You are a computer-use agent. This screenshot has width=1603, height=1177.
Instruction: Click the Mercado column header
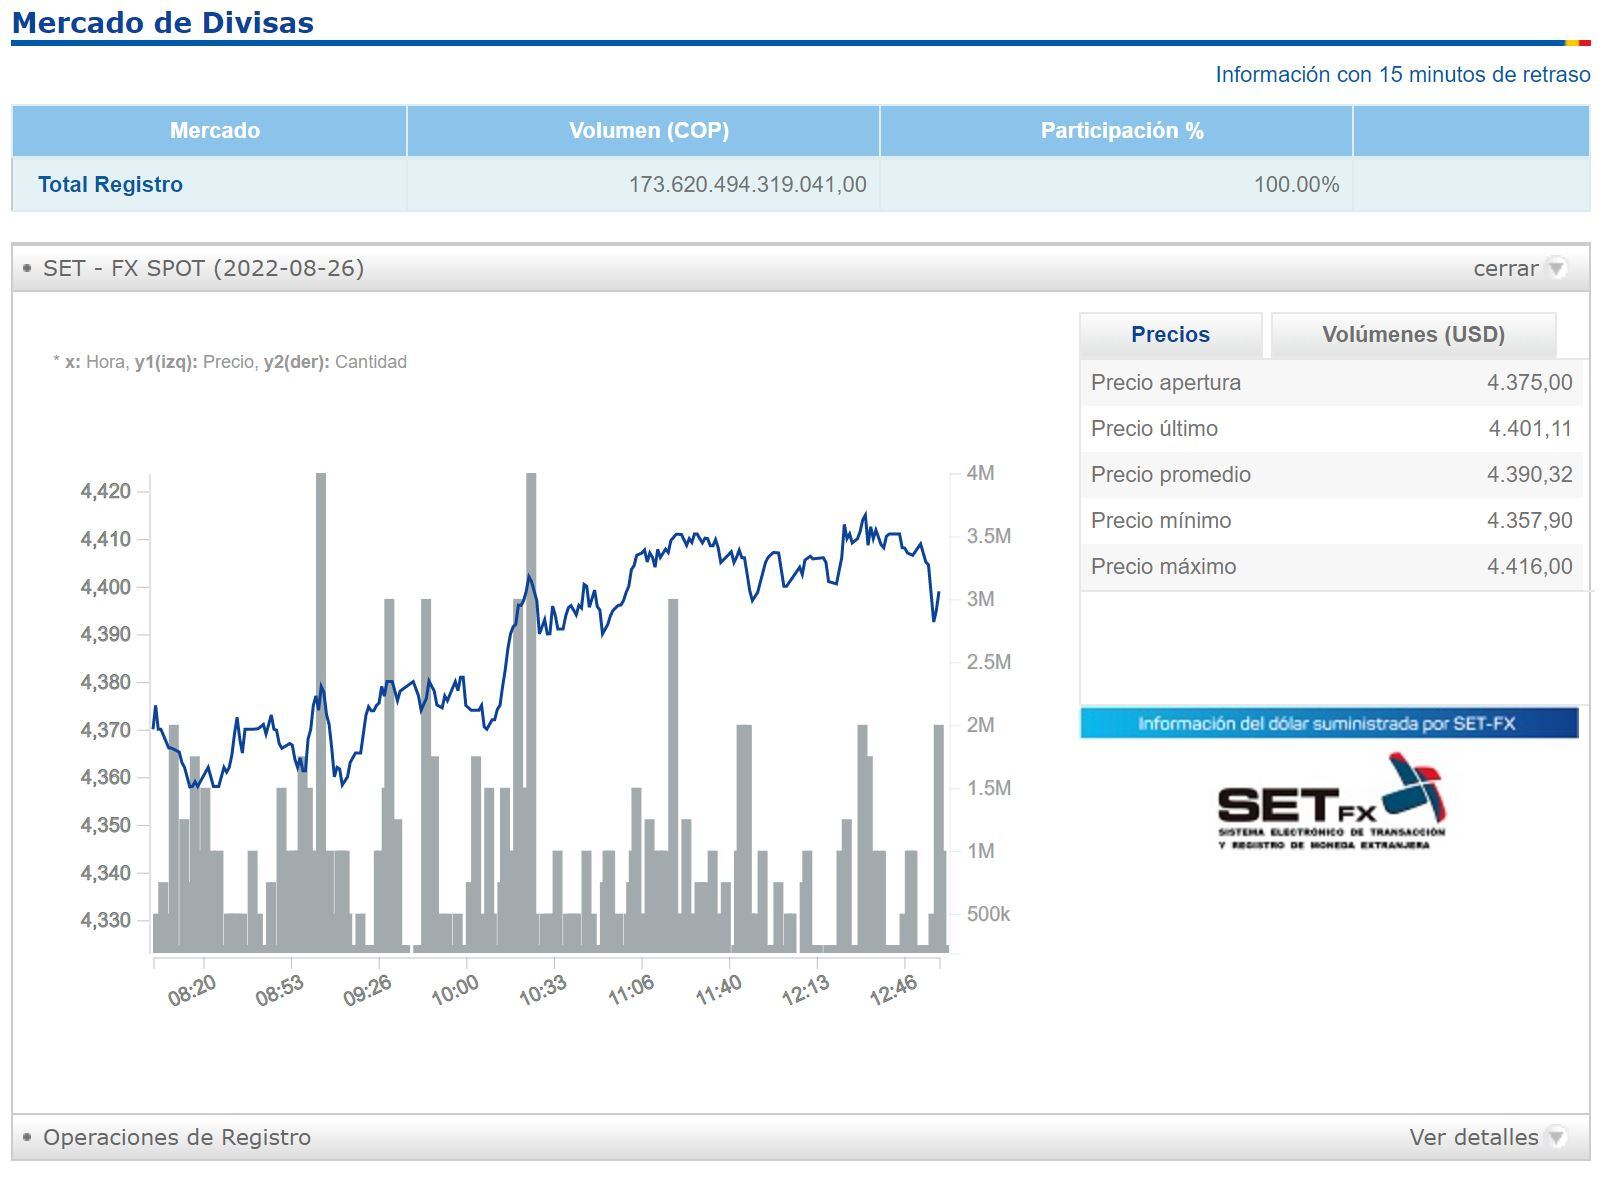[214, 131]
